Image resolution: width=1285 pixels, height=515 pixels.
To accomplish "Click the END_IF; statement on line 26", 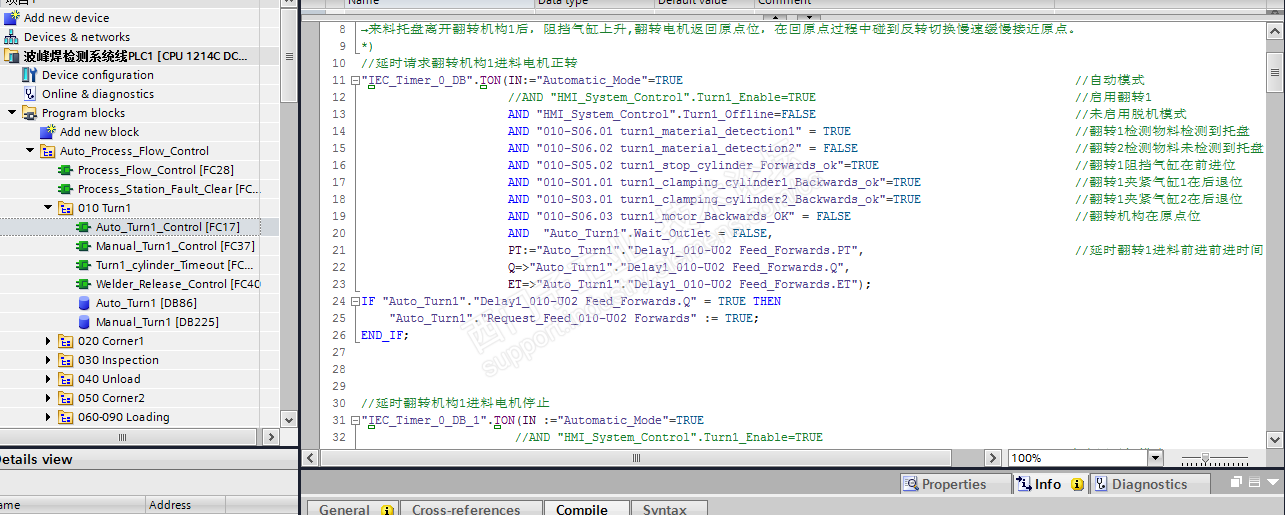I will pos(385,335).
